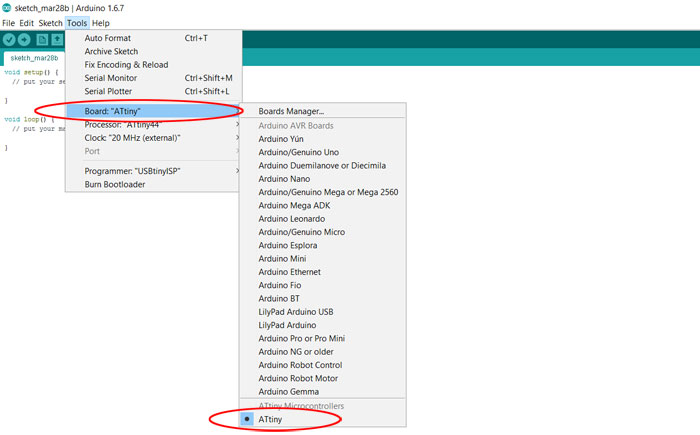Click the 'void setup()' code line
Image resolution: width=700 pixels, height=435 pixels.
point(31,72)
